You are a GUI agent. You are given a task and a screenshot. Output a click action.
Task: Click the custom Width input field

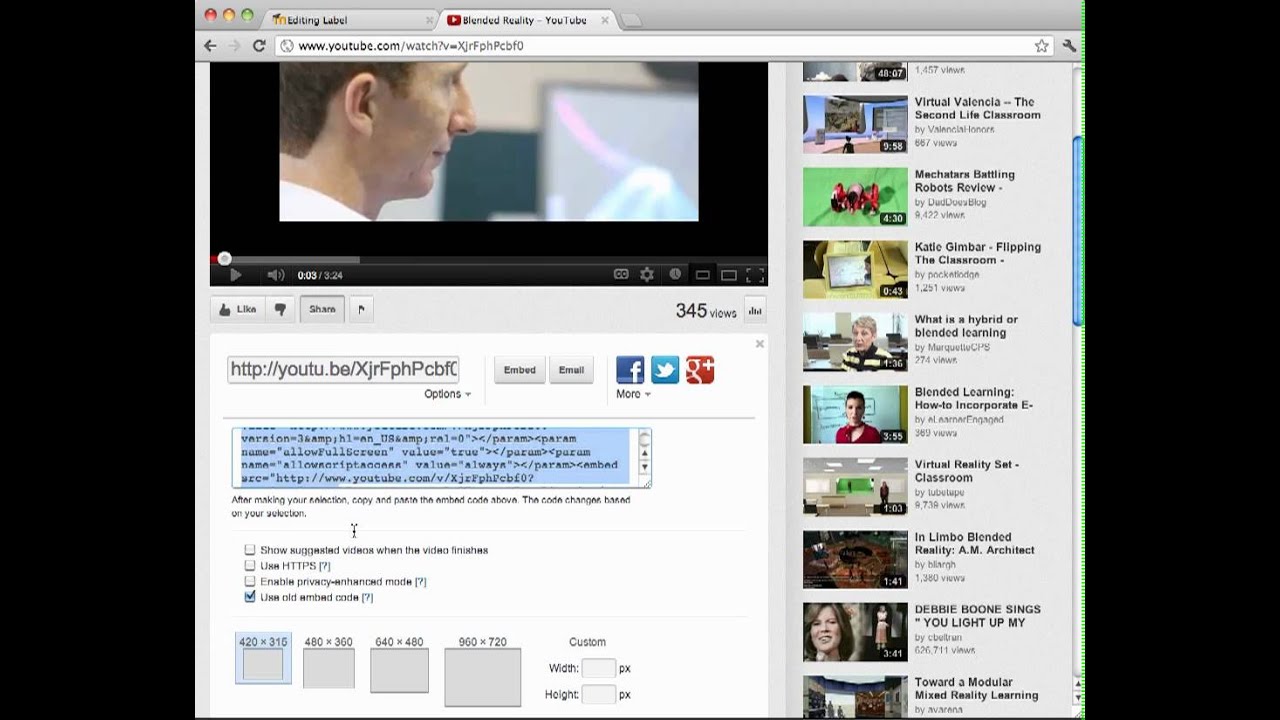[x=599, y=668]
